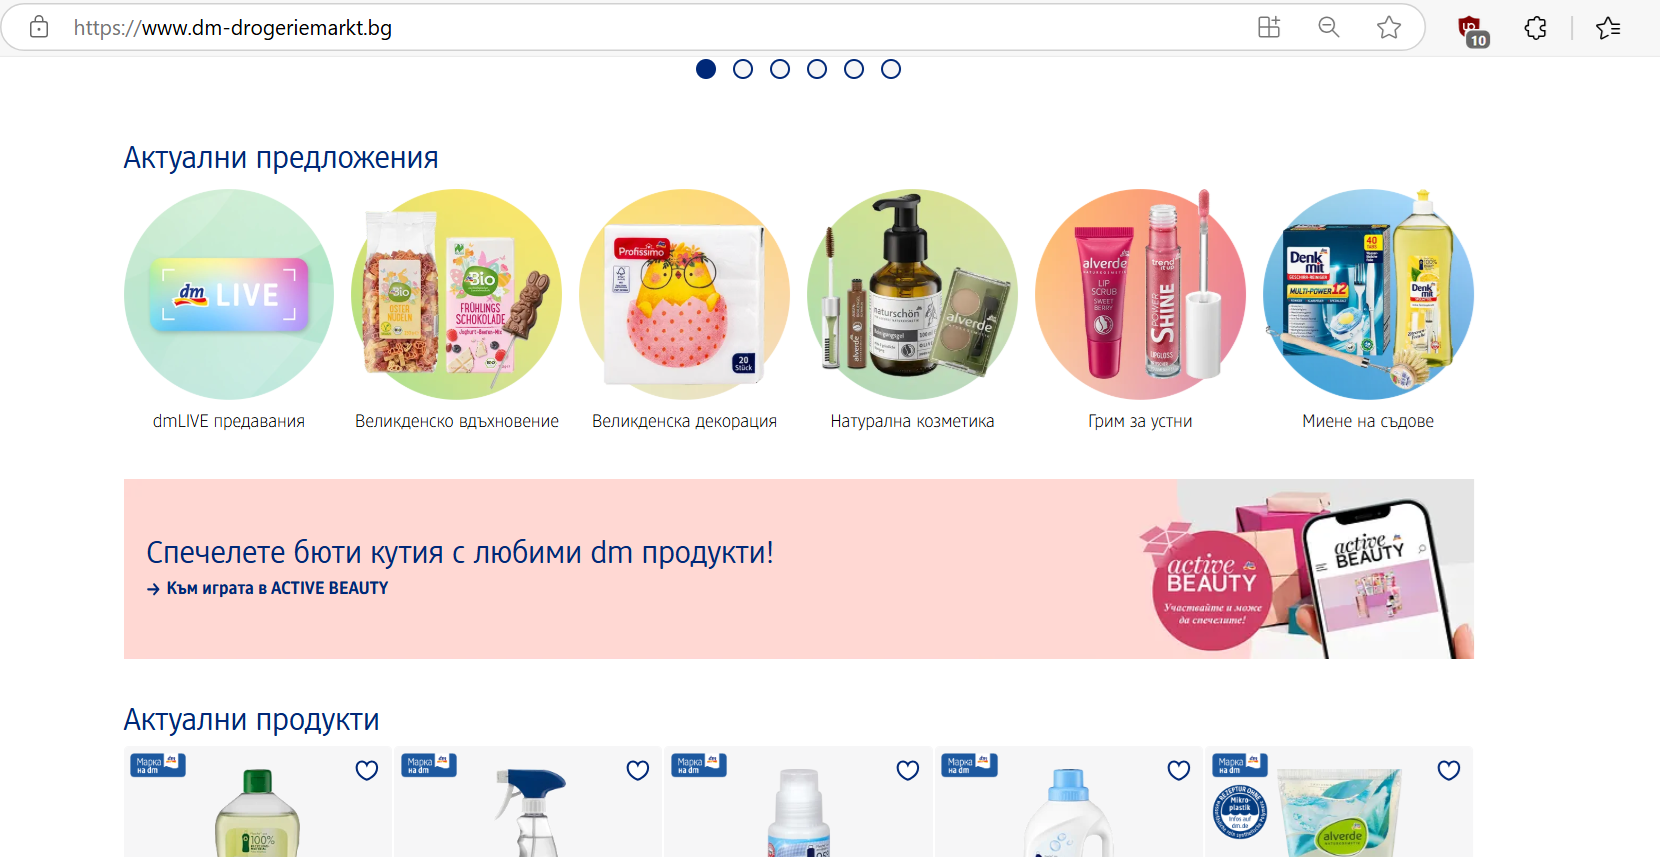
Task: Click the red shield extension with badge 10
Action: click(x=1472, y=30)
